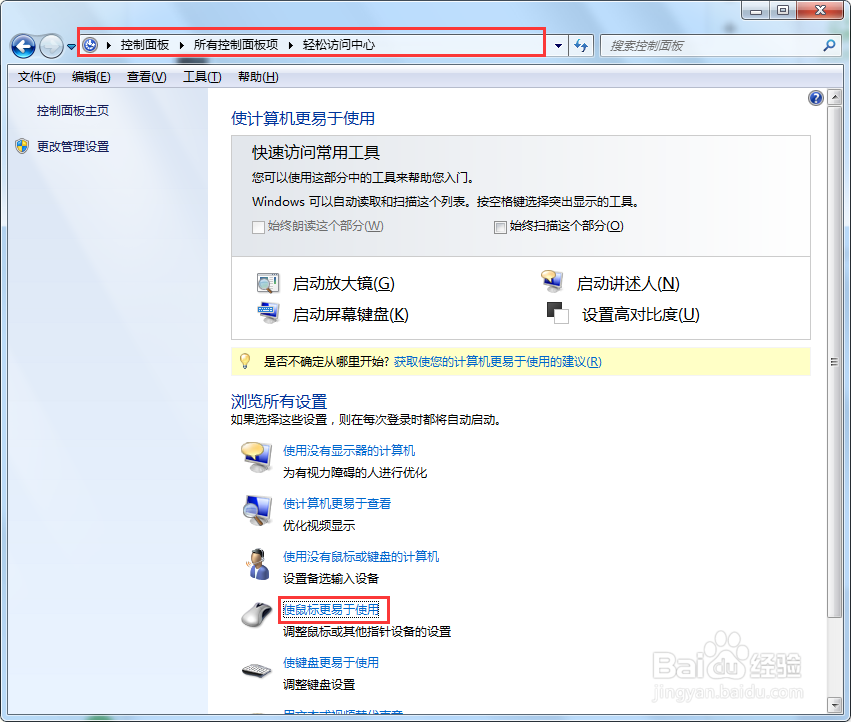Launch 启动屏幕键盘(K)
Viewport: 851px width, 722px height.
pos(351,315)
